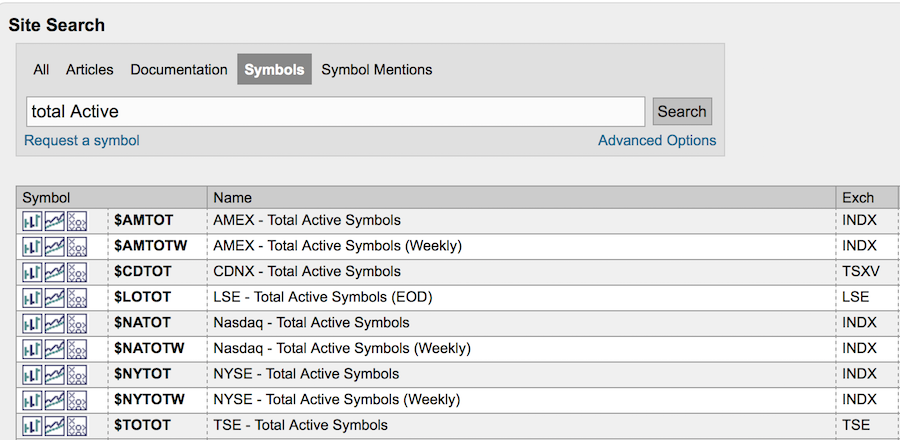Viewport: 900px width, 440px height.
Task: Open the Symbol Mentions tab
Action: pyautogui.click(x=377, y=70)
